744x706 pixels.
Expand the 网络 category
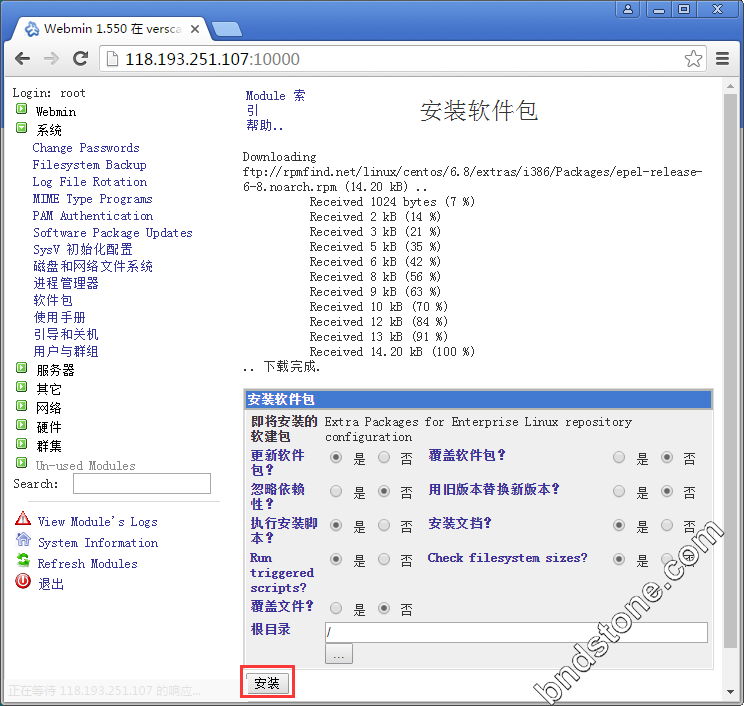[21, 406]
